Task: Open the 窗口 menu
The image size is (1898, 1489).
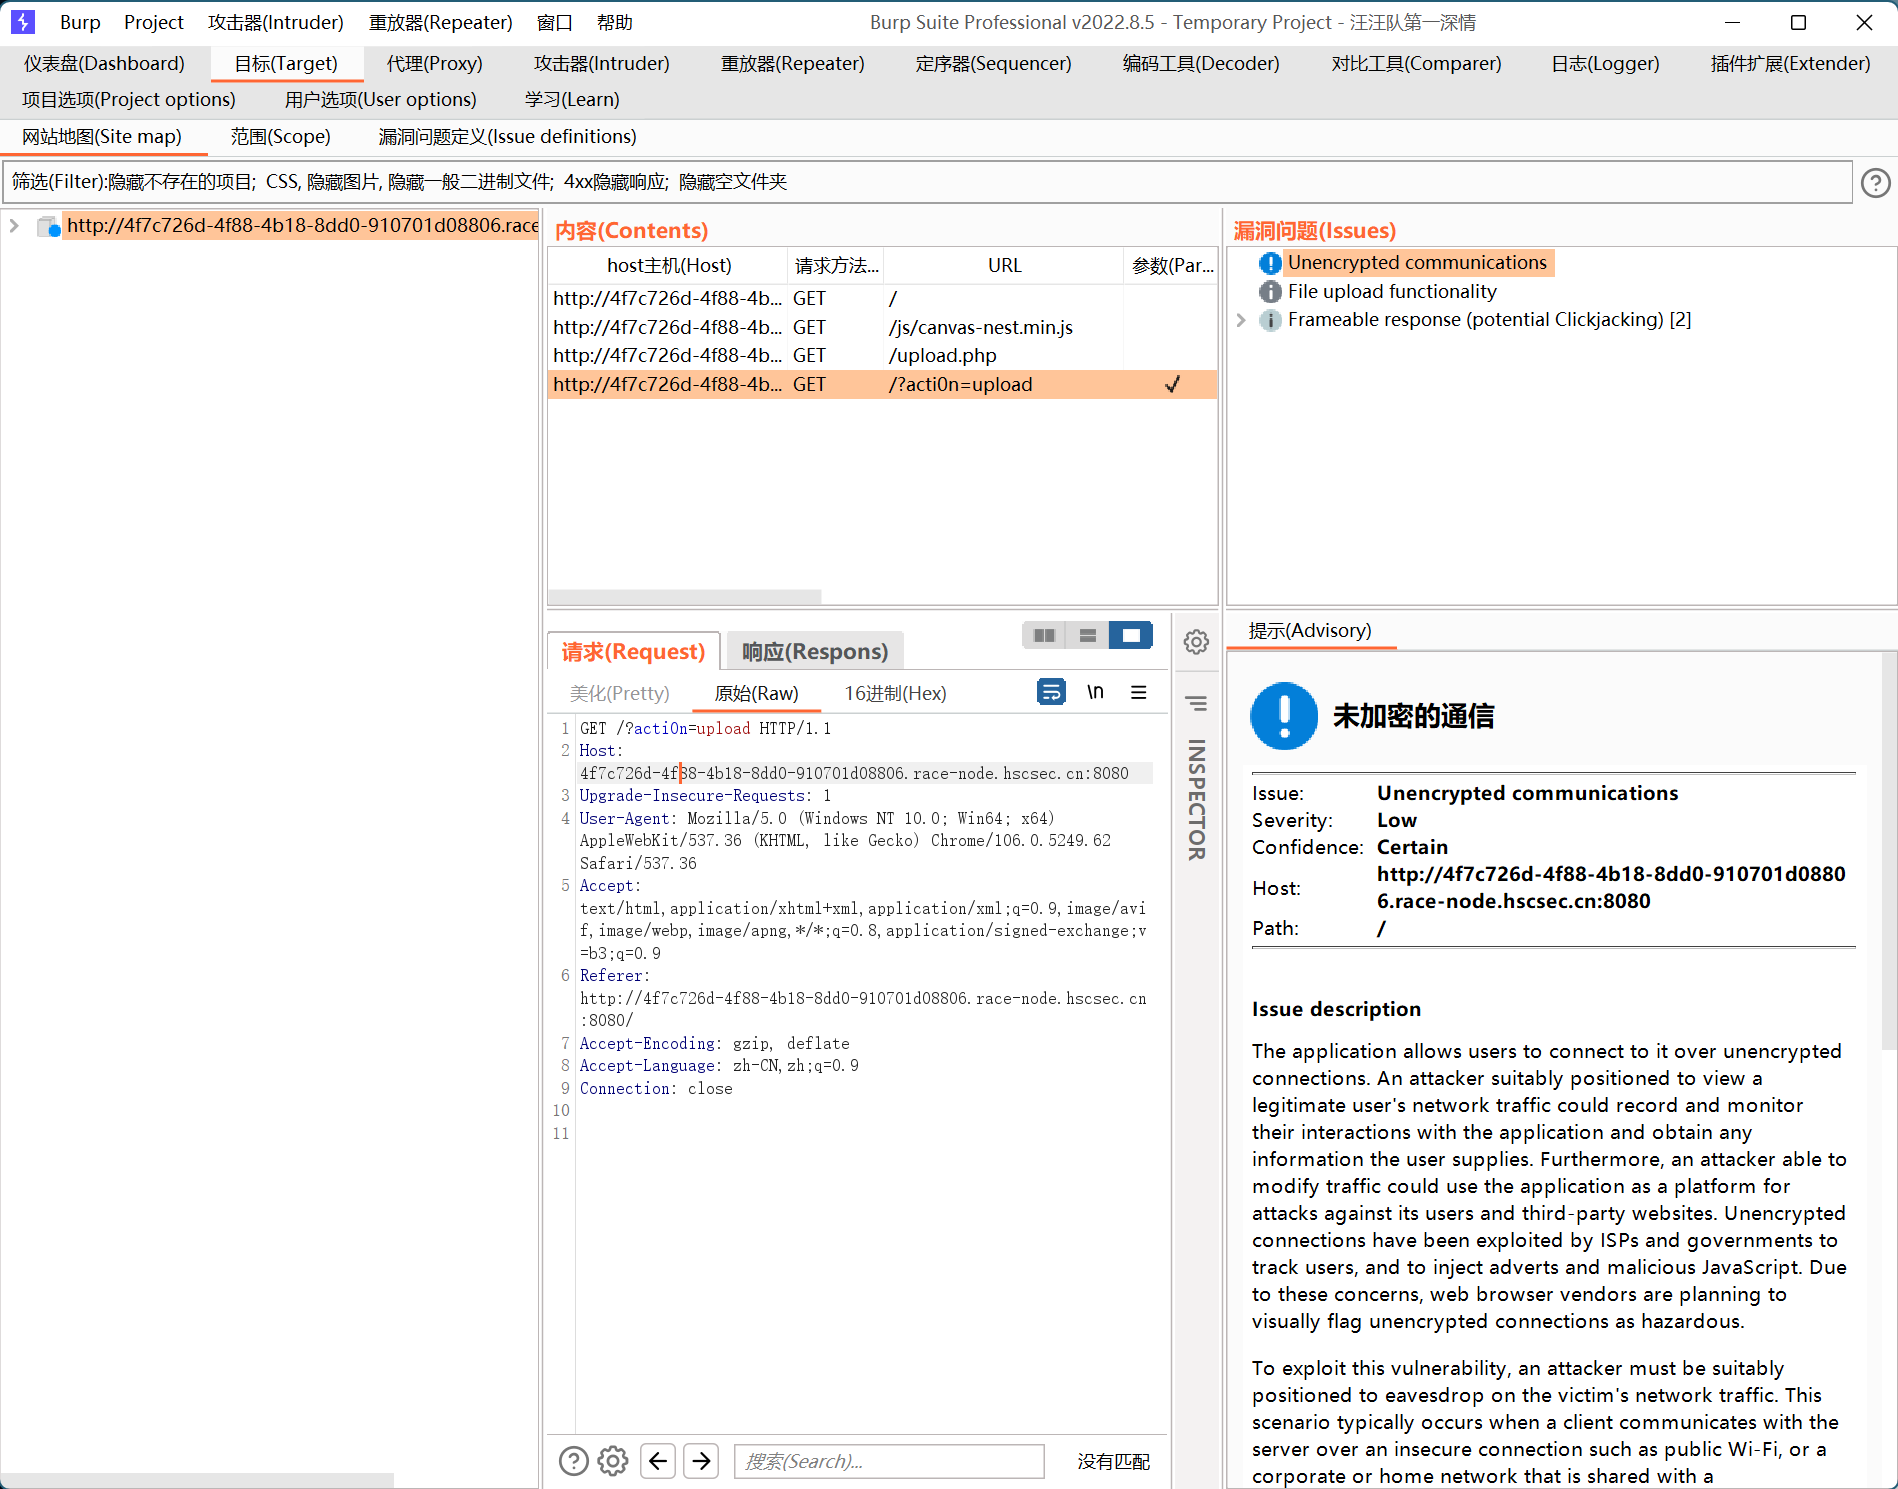Action: point(555,22)
